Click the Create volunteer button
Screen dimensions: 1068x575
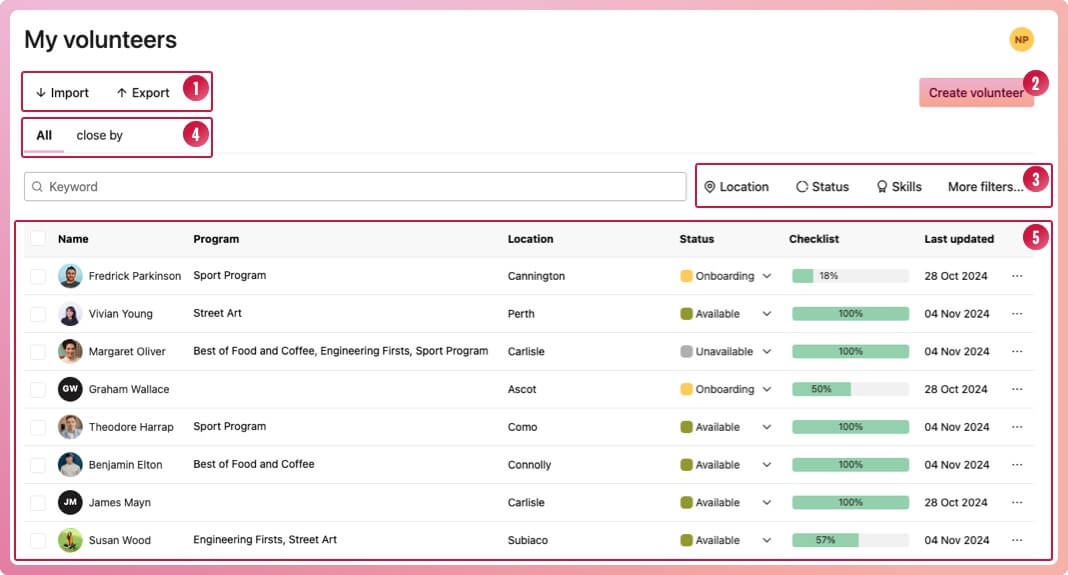pyautogui.click(x=975, y=93)
